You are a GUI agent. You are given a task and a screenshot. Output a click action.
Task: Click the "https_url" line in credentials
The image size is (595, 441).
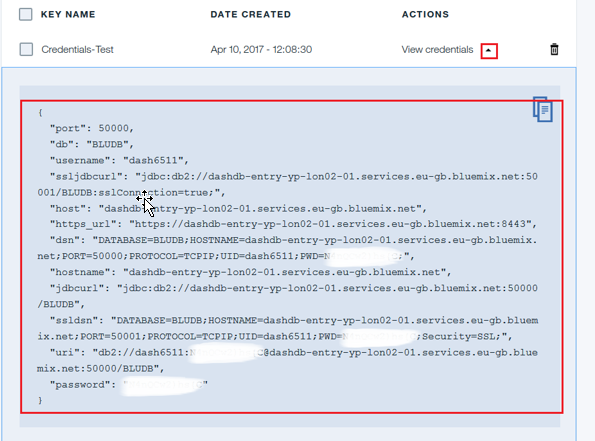coord(293,224)
